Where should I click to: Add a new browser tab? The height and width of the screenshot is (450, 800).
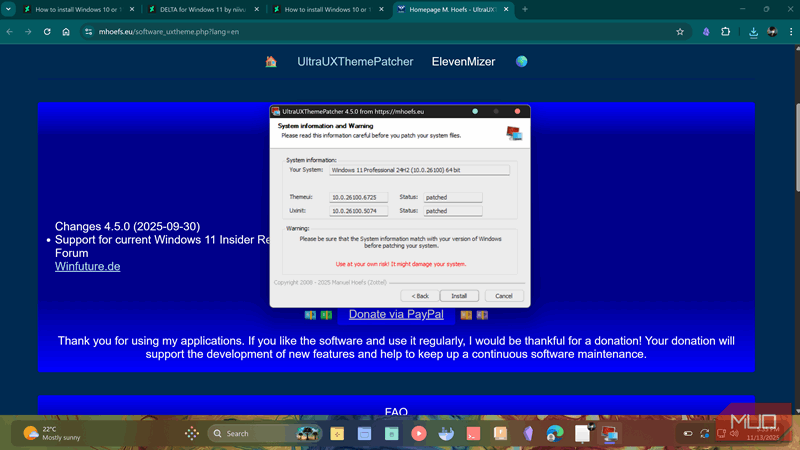point(524,9)
